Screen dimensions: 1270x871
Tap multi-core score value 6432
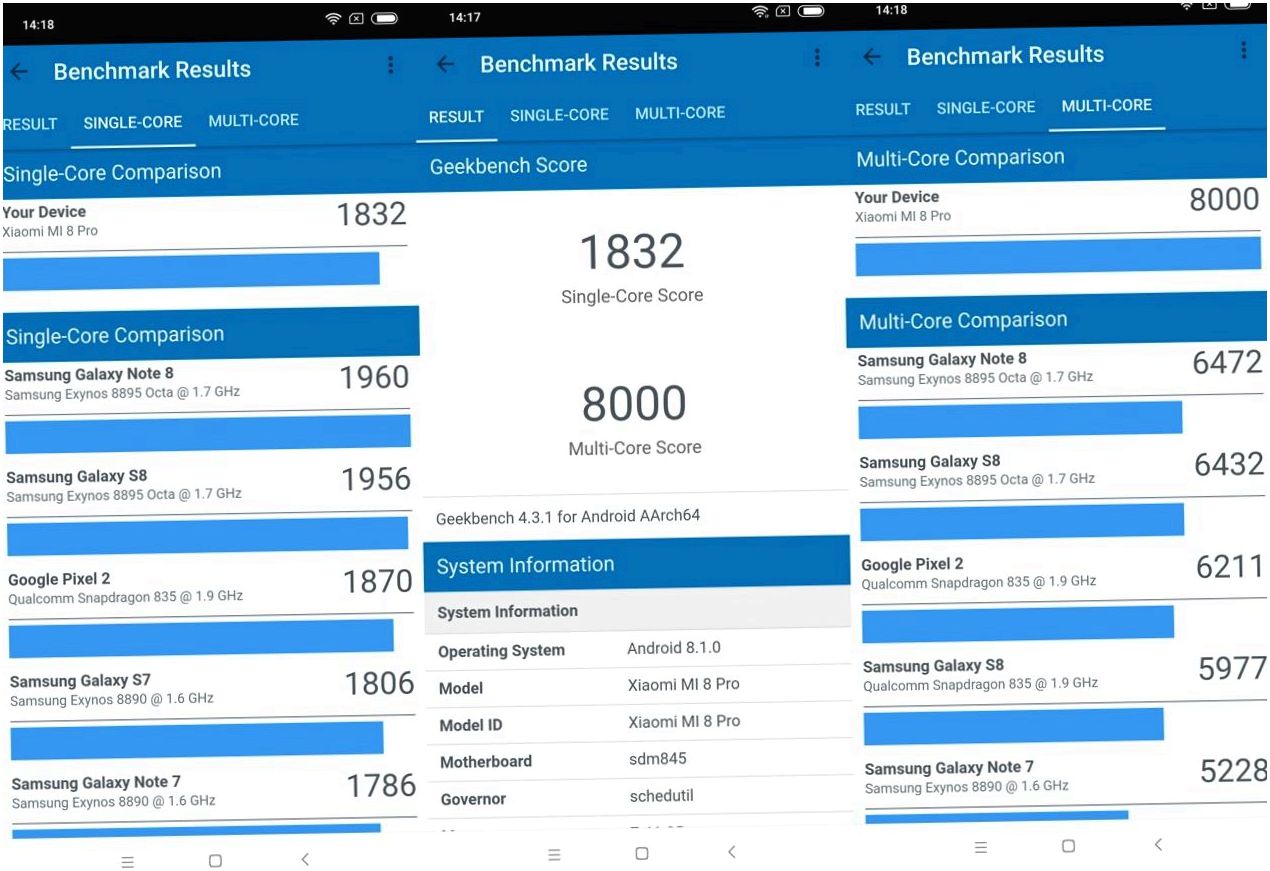[x=1230, y=464]
